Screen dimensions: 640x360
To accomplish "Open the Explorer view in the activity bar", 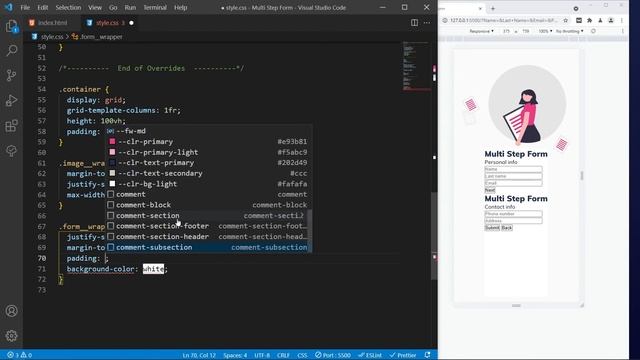I will pyautogui.click(x=11, y=27).
